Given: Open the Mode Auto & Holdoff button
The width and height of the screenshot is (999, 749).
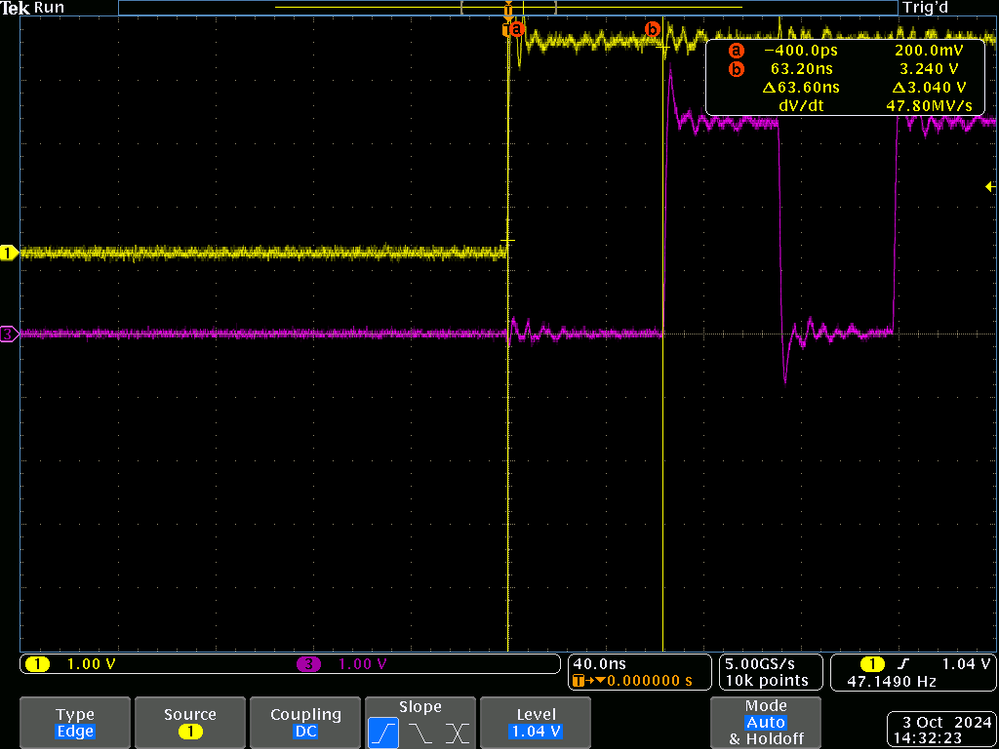Looking at the screenshot, I should (765, 722).
